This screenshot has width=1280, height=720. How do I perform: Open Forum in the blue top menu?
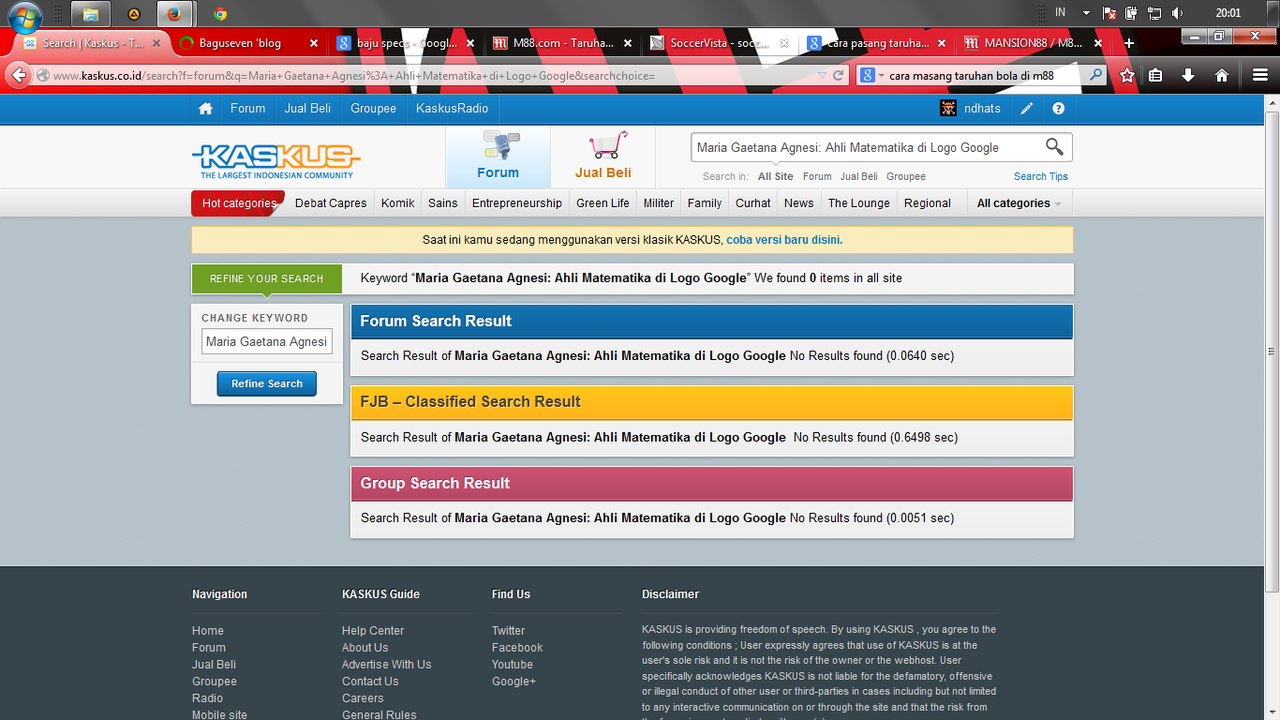(x=248, y=108)
